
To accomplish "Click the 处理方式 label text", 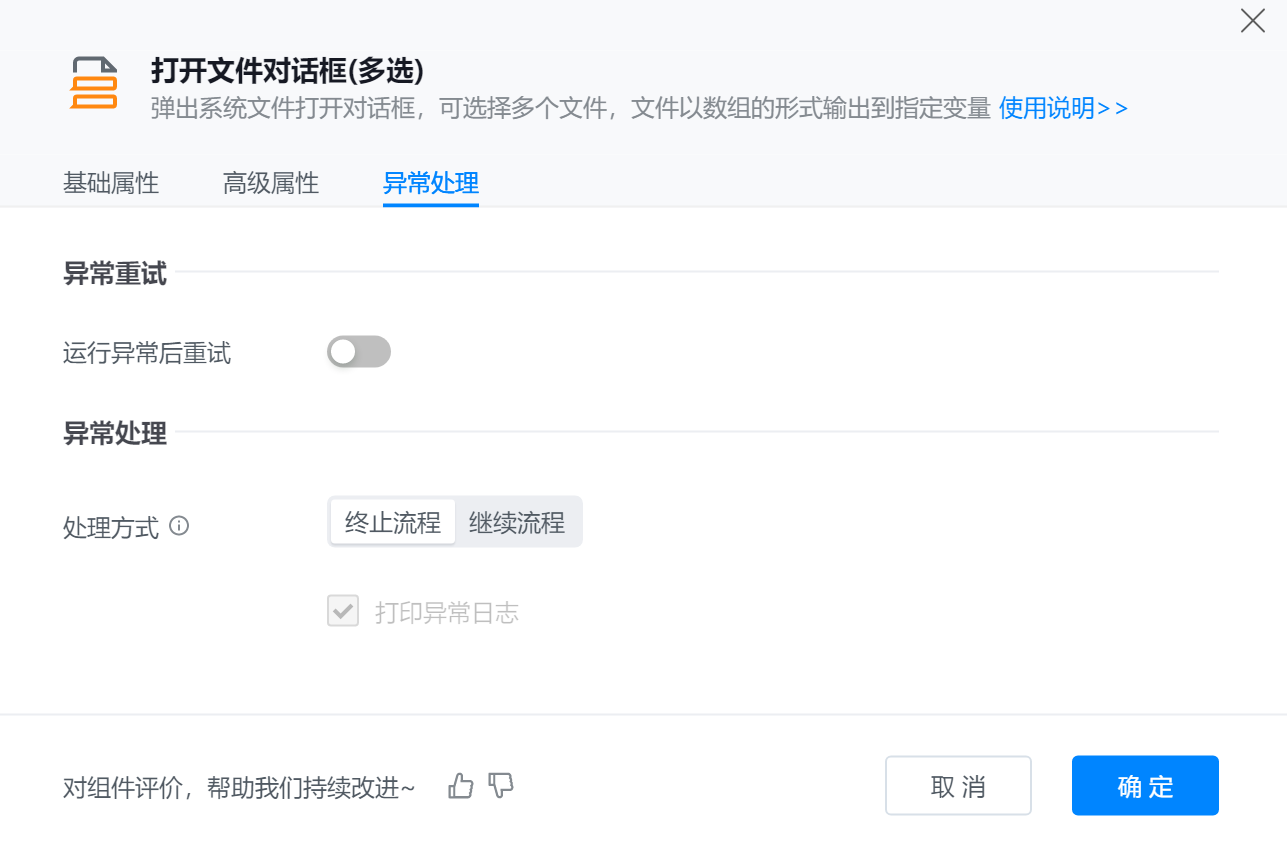I will click(x=111, y=527).
